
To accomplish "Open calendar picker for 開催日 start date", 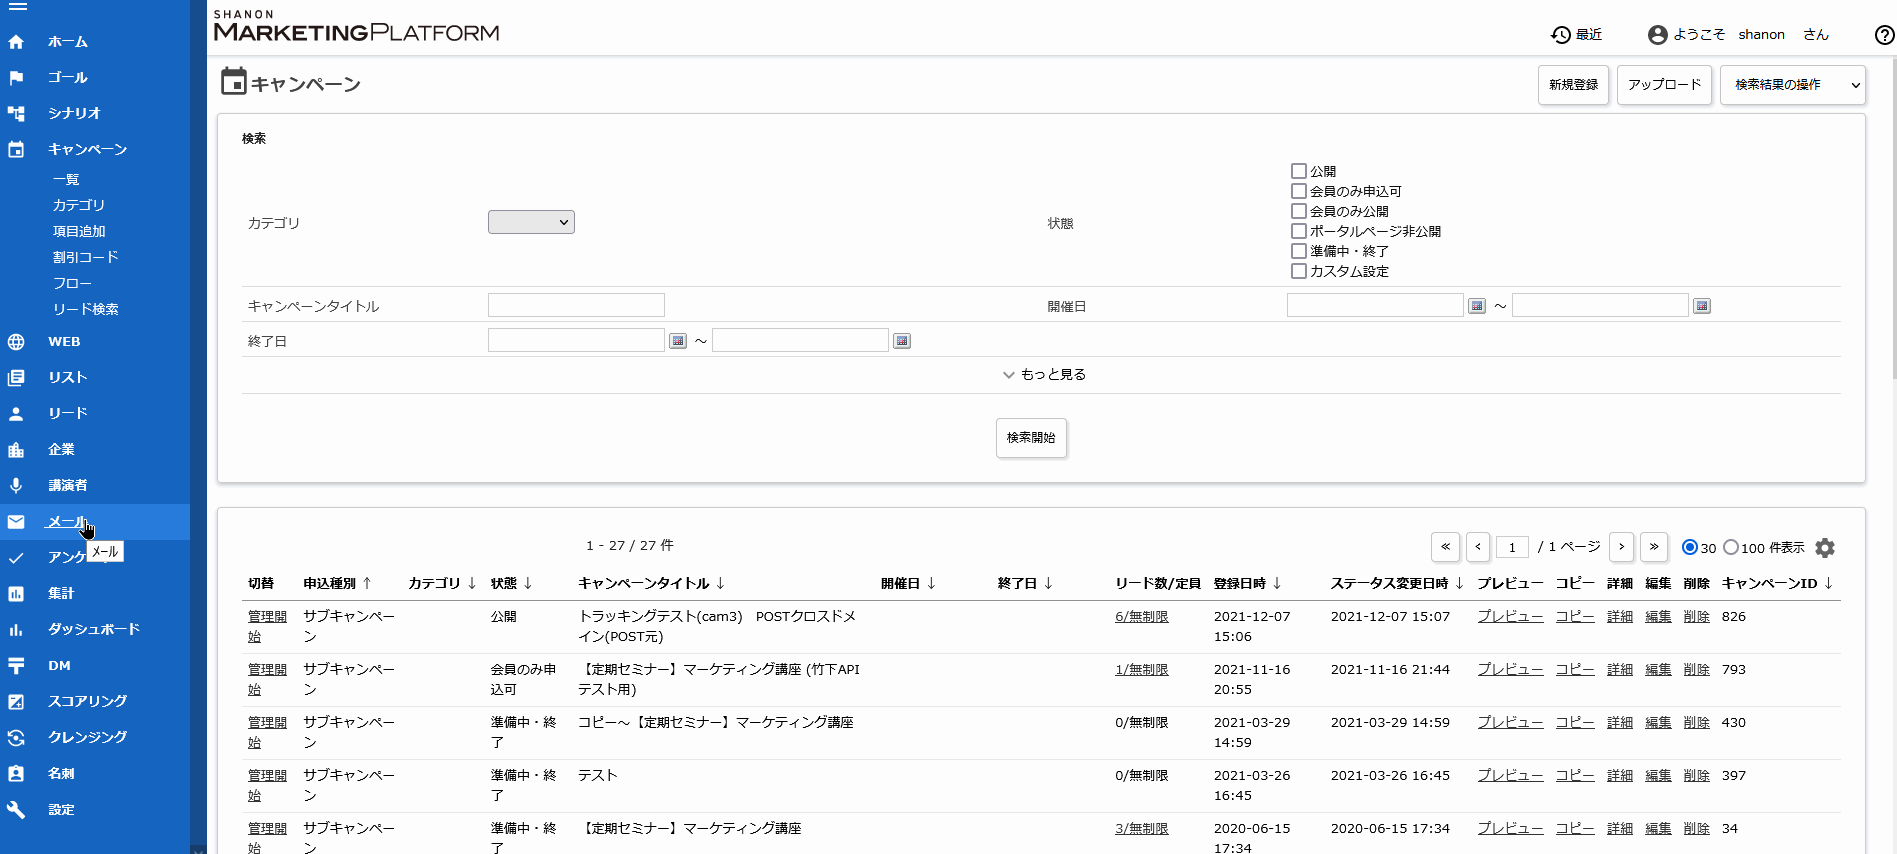I will point(1477,306).
